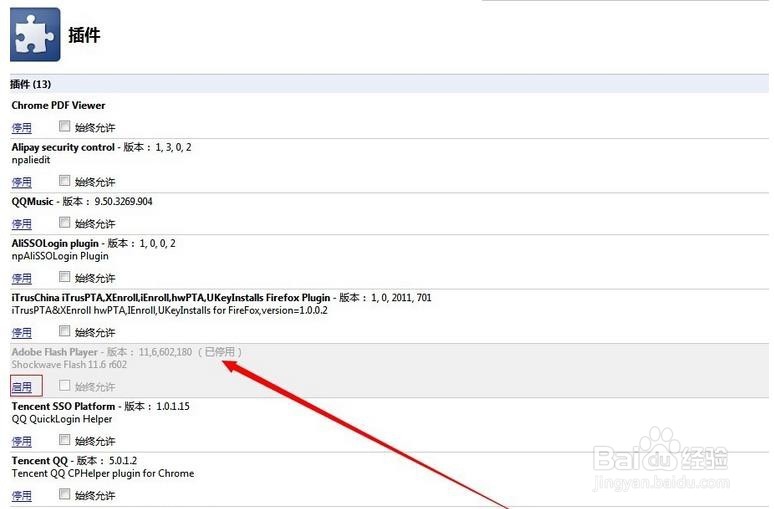Check 始终允许 for AliSSOLogin plugin
Viewport: 774px width, 509px height.
65,277
